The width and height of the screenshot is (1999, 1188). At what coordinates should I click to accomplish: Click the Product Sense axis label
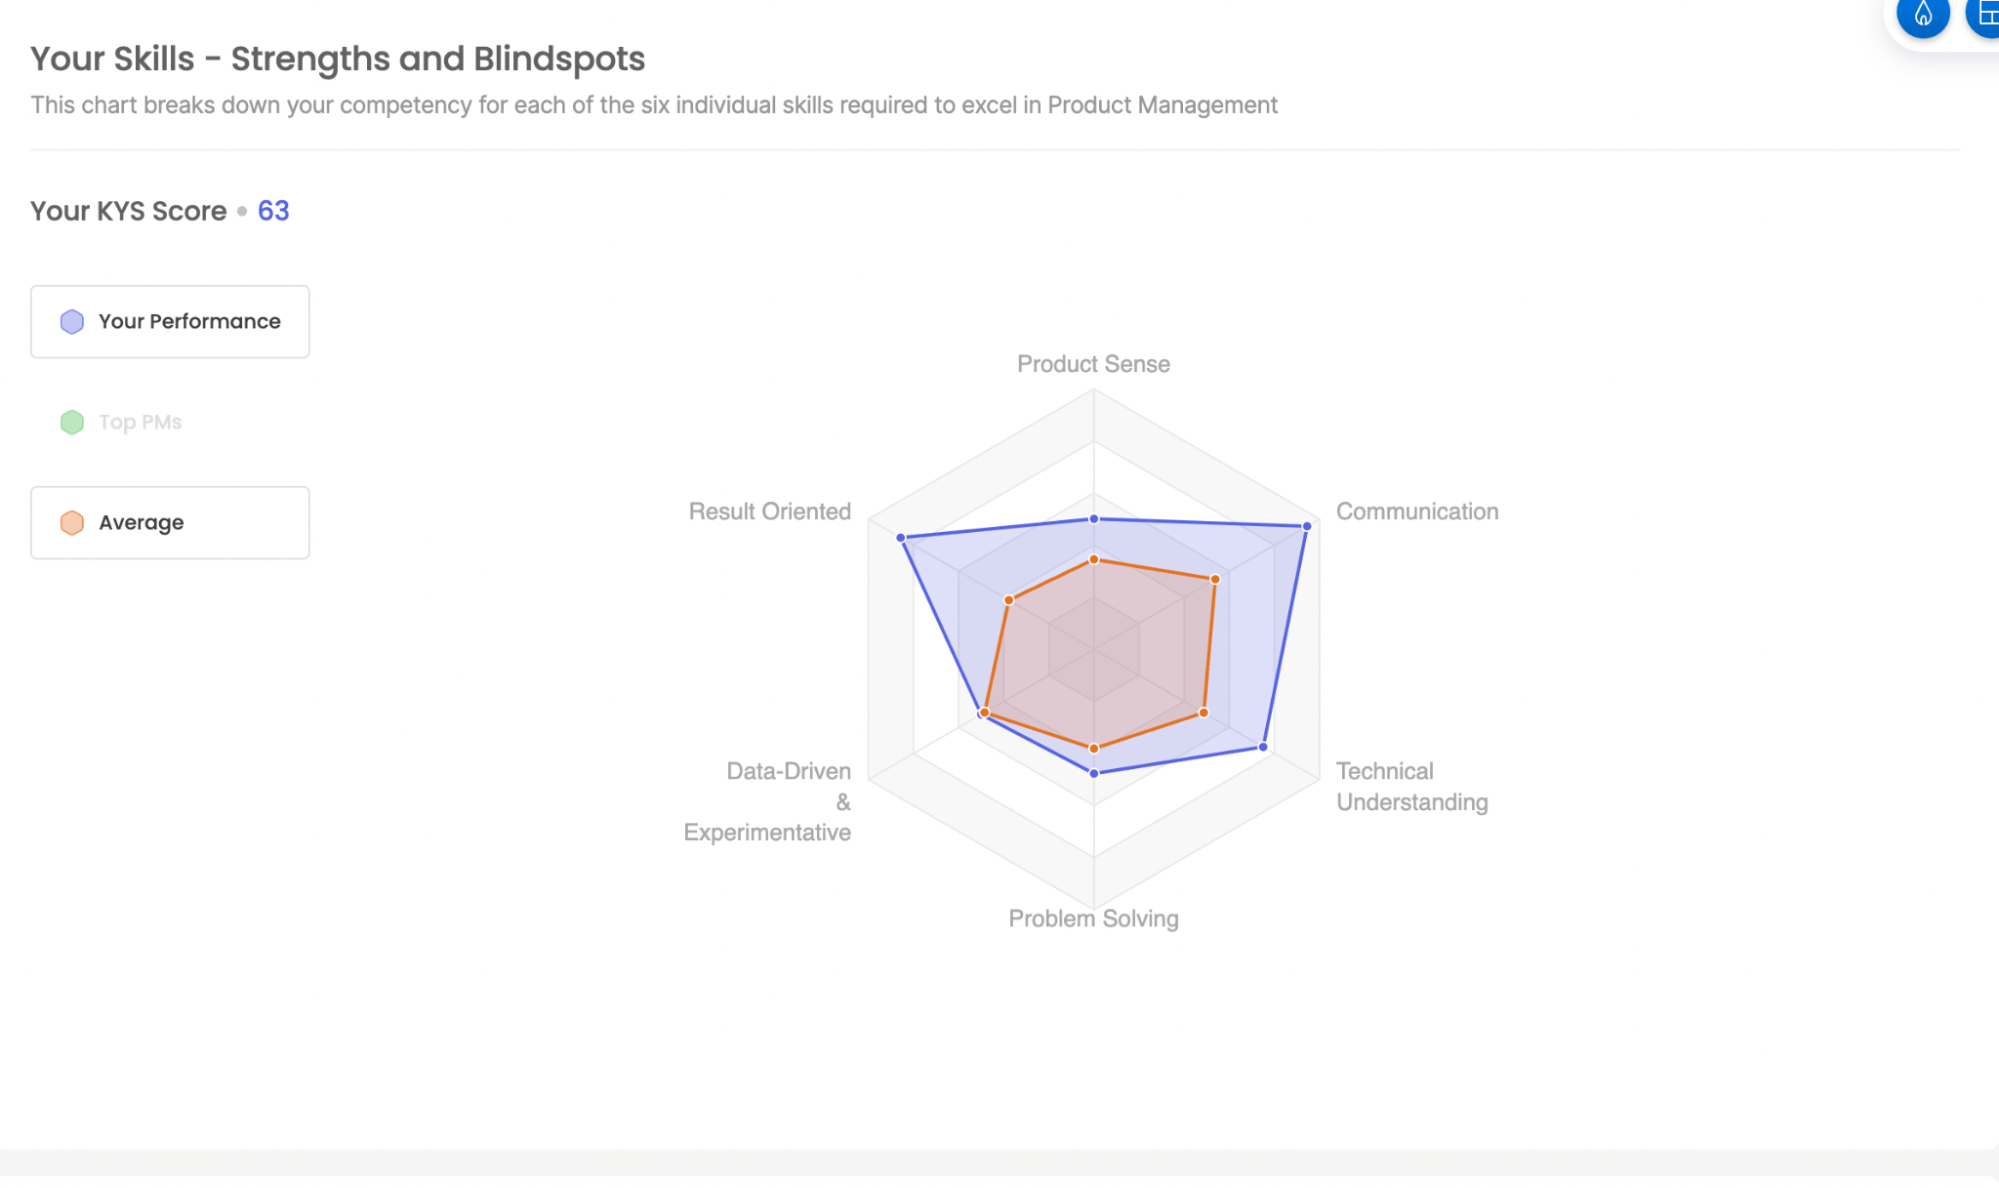coord(1093,364)
